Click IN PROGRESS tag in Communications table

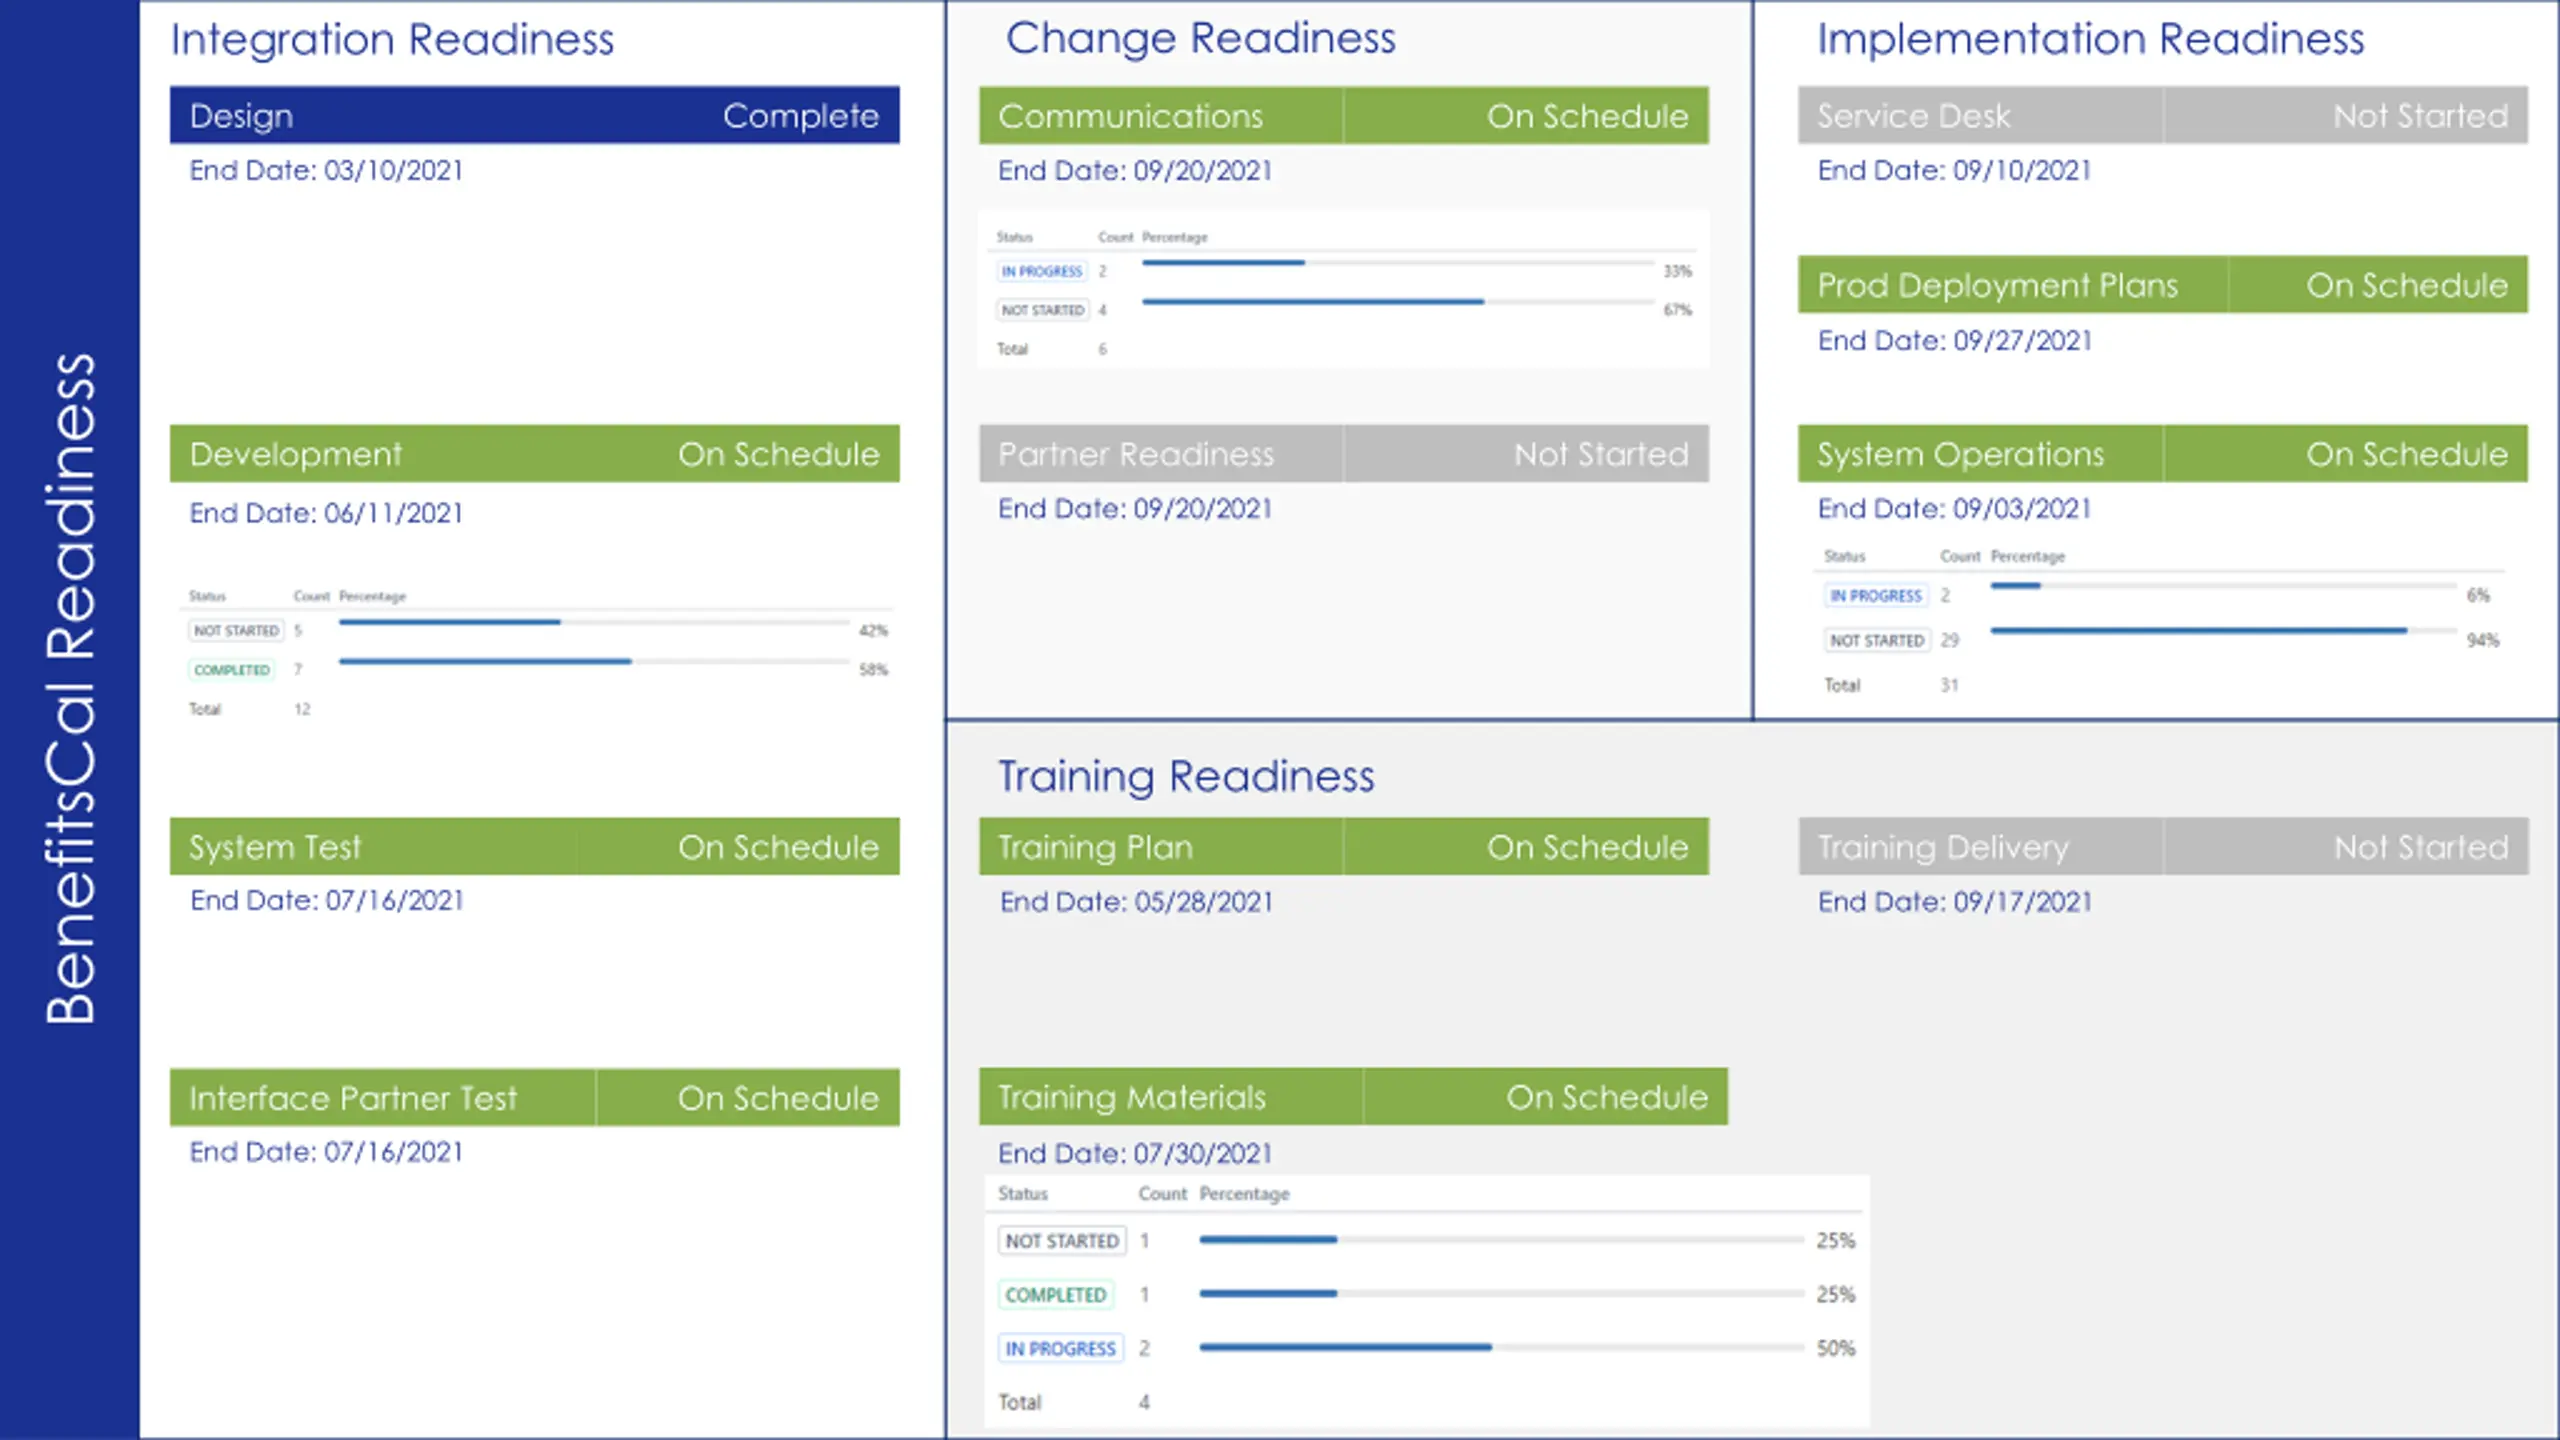1042,271
